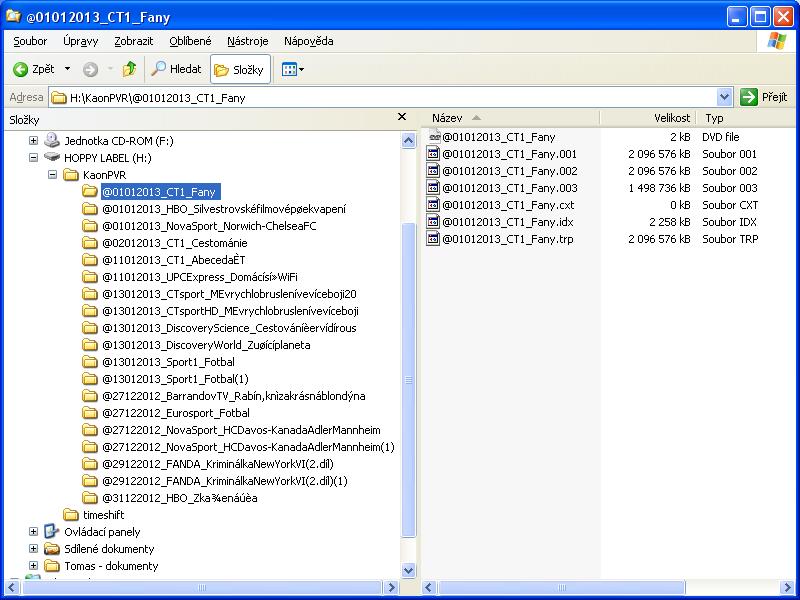800x600 pixels.
Task: Open the Zpět history dropdown arrow
Action: point(67,69)
